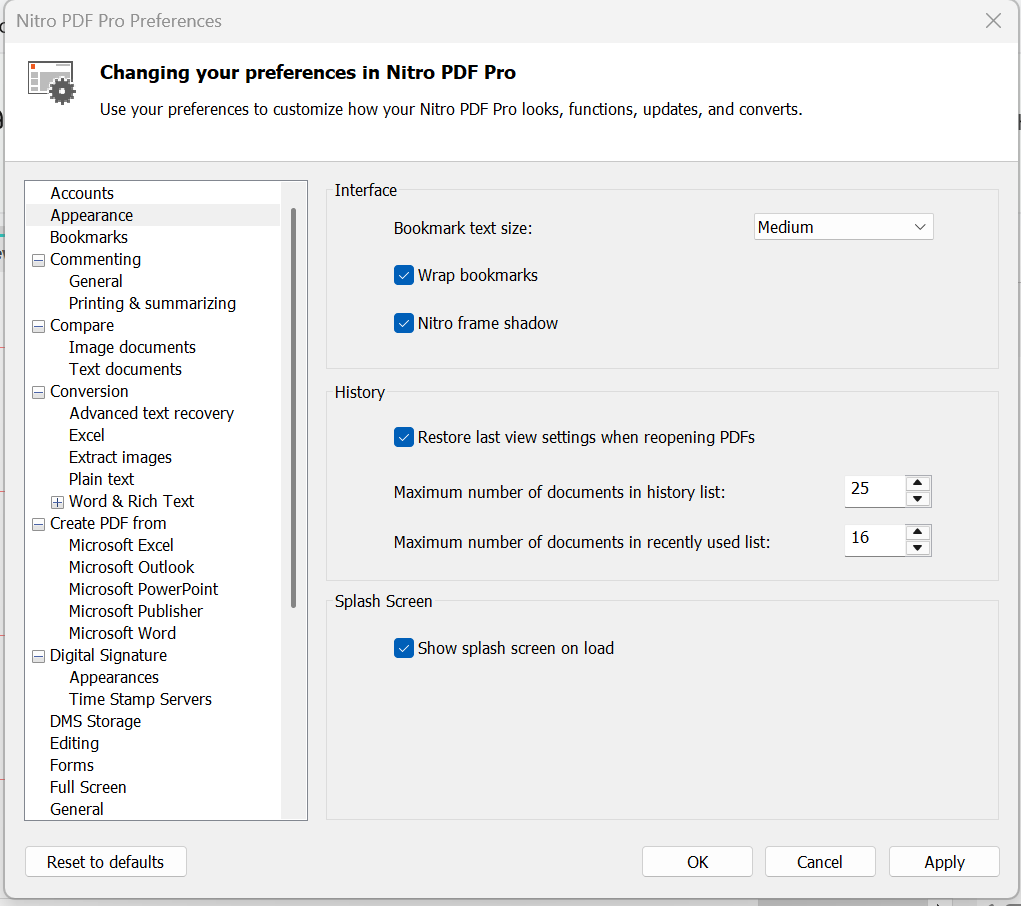The width and height of the screenshot is (1021, 906).
Task: Expand the Word & Rich Text node
Action: tap(57, 502)
